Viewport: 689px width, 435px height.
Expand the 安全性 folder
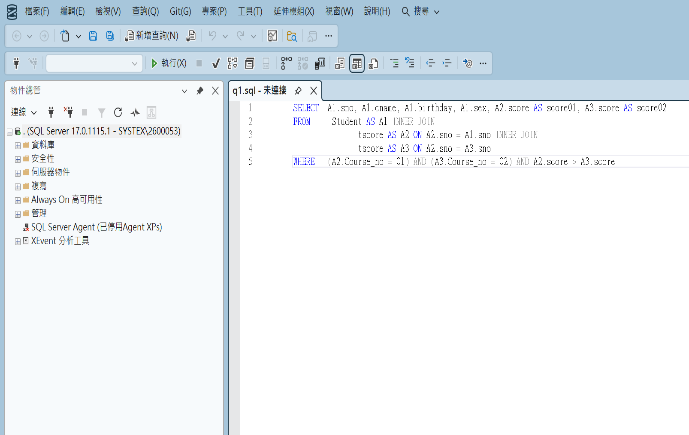18,159
